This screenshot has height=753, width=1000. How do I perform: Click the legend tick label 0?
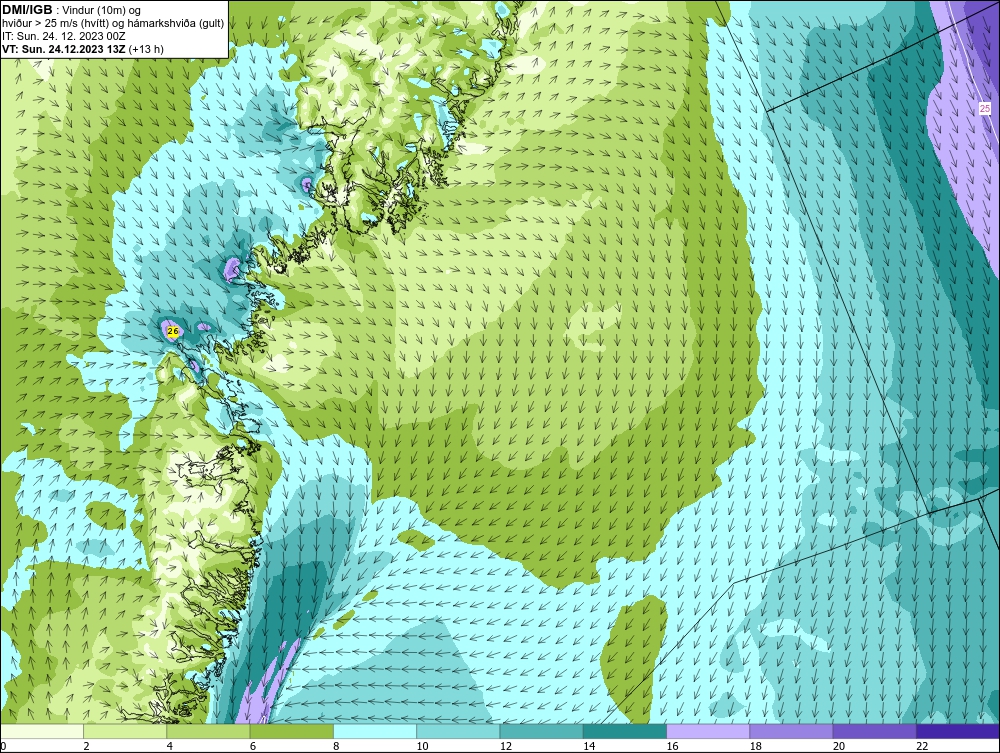pos(3,746)
